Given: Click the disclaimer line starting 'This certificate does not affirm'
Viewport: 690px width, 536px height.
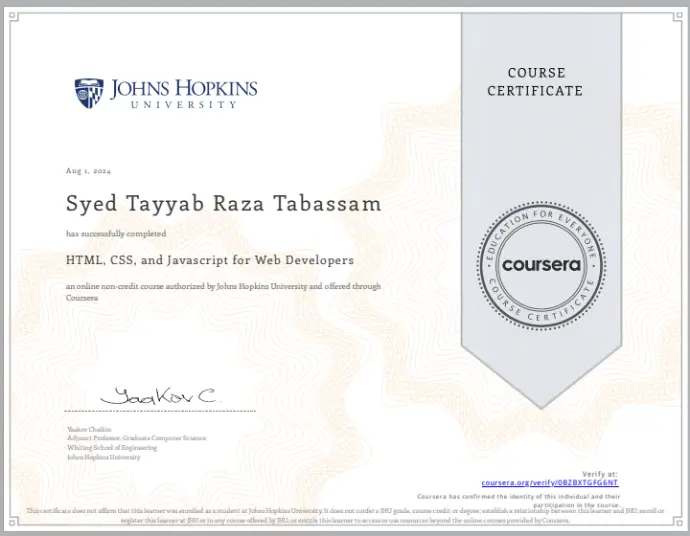Looking at the screenshot, I should [345, 515].
